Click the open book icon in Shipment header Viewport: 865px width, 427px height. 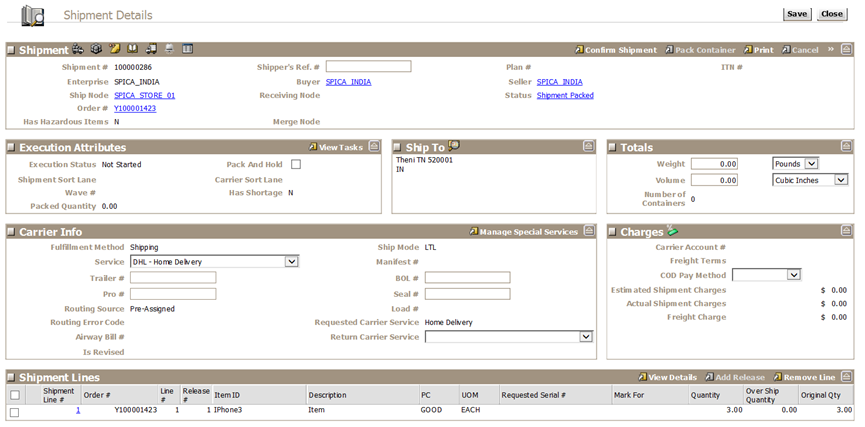coord(132,49)
